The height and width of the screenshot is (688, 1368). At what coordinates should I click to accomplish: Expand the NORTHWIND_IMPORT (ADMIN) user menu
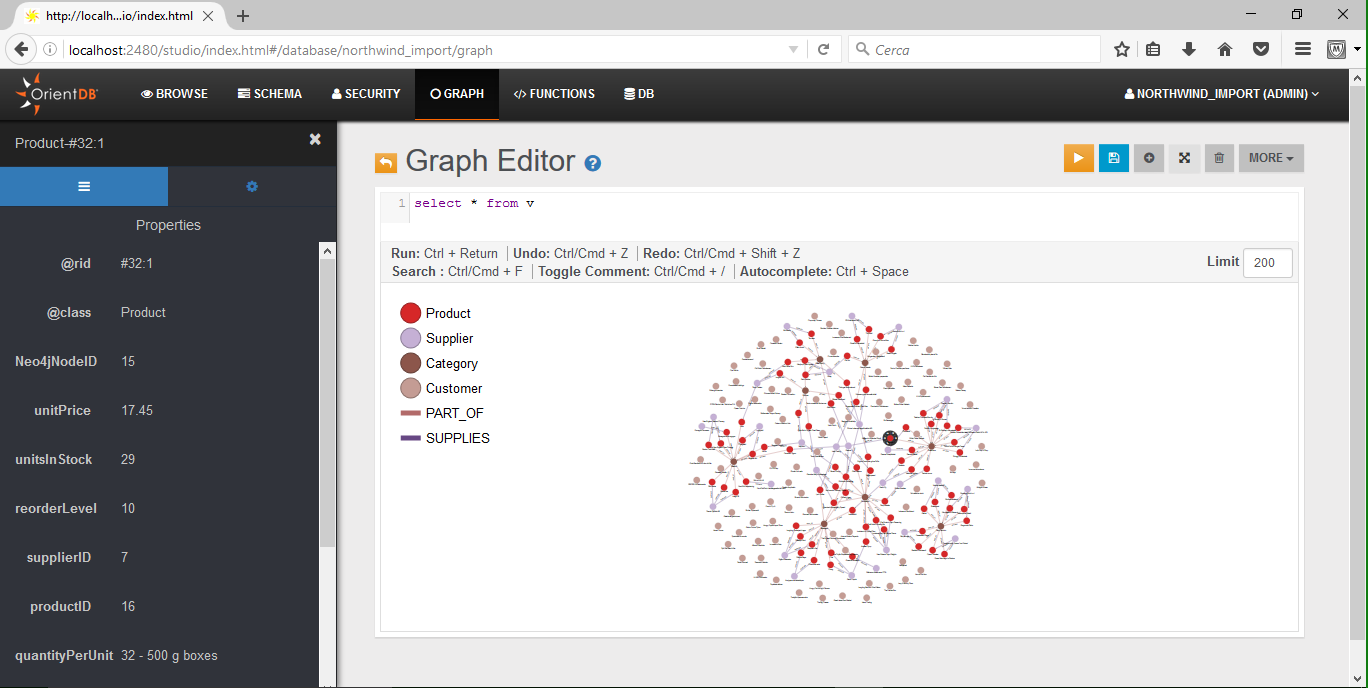pos(1222,94)
